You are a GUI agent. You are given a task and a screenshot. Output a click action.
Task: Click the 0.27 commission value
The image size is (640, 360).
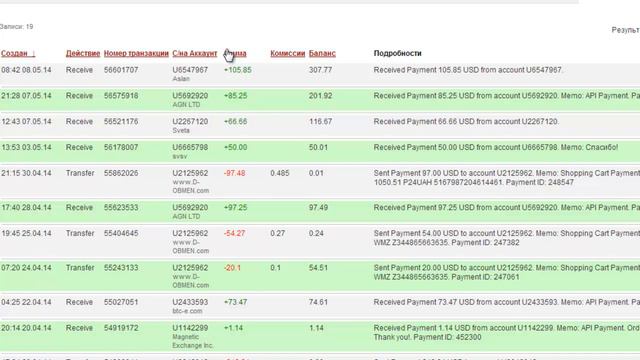pyautogui.click(x=278, y=233)
